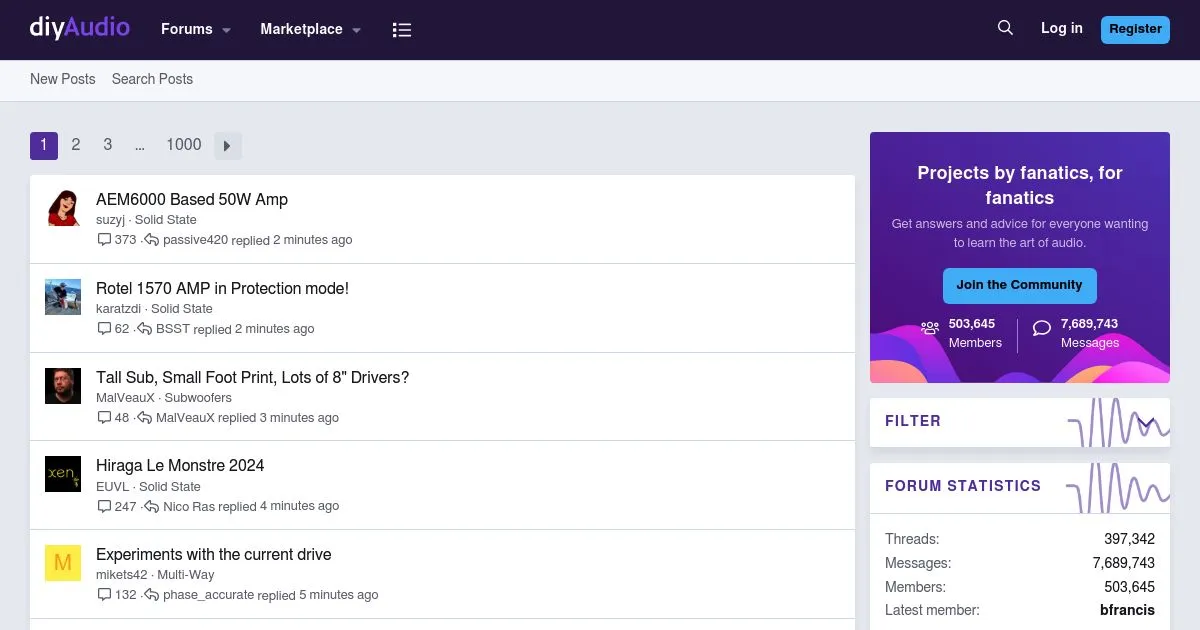Click Log in
This screenshot has width=1200, height=630.
(1061, 28)
